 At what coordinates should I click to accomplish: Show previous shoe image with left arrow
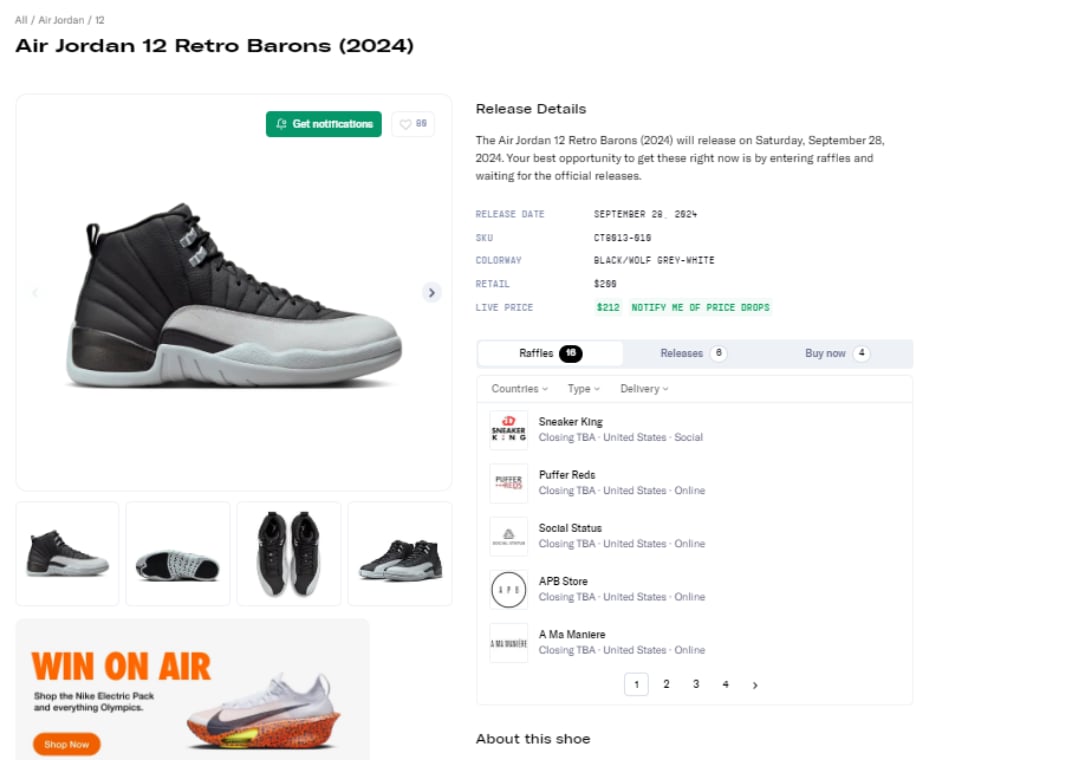[x=35, y=293]
